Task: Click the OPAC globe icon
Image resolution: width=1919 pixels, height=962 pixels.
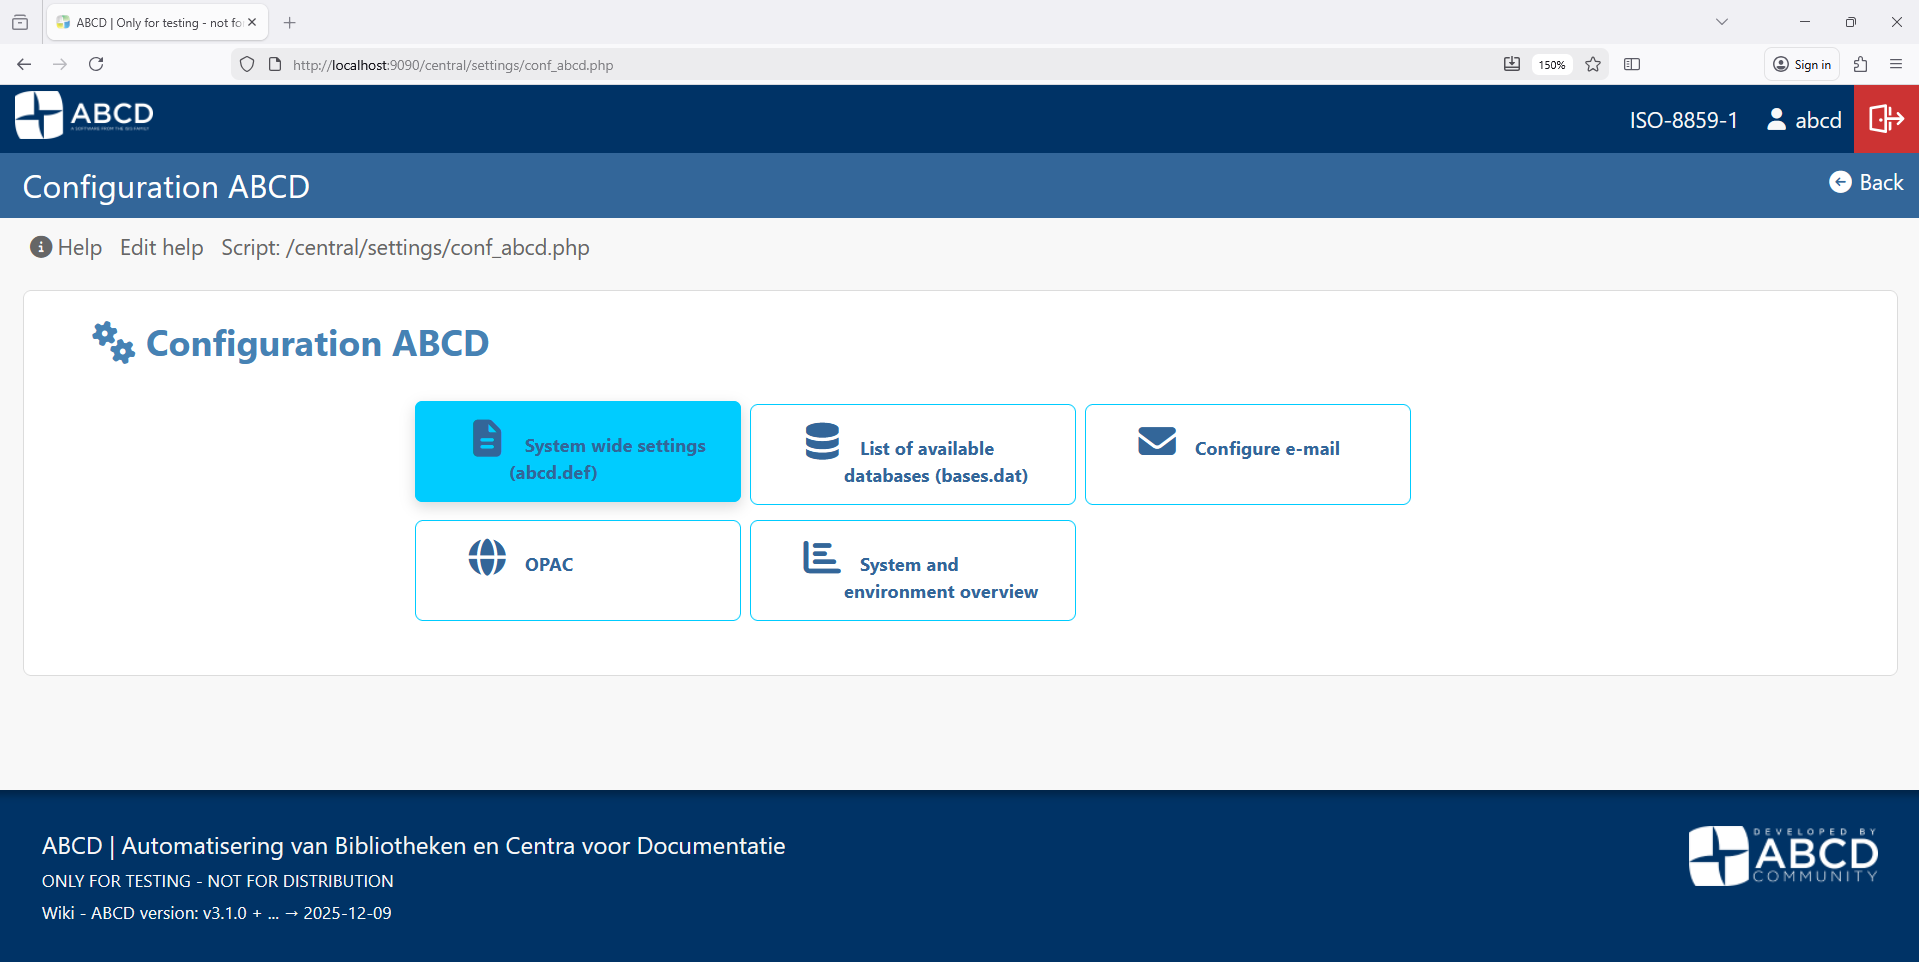Action: (486, 557)
